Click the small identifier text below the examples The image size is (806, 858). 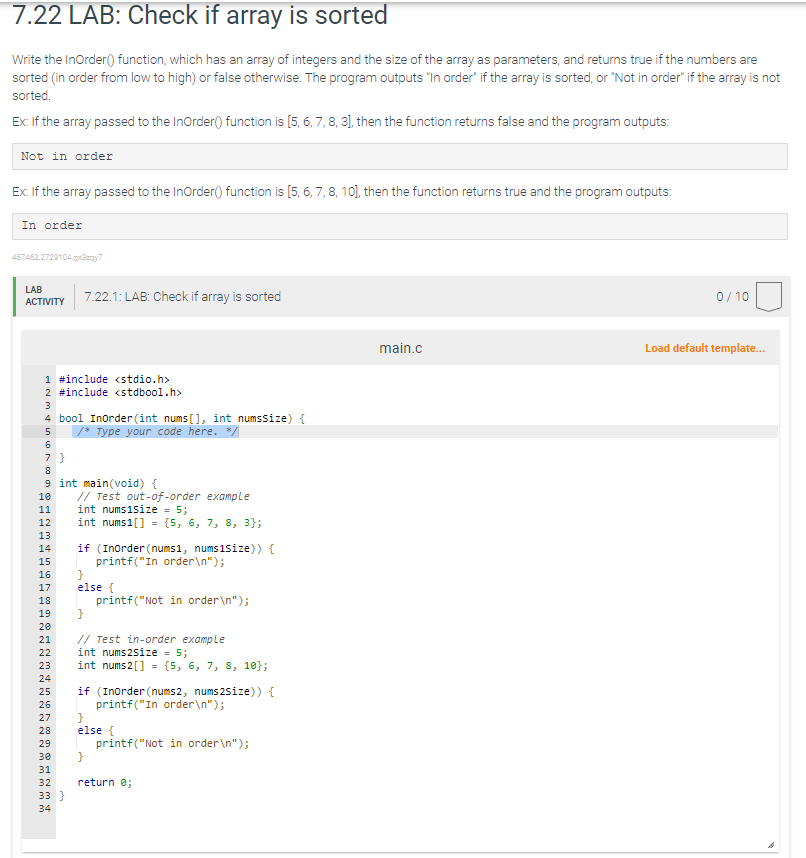pyautogui.click(x=58, y=258)
